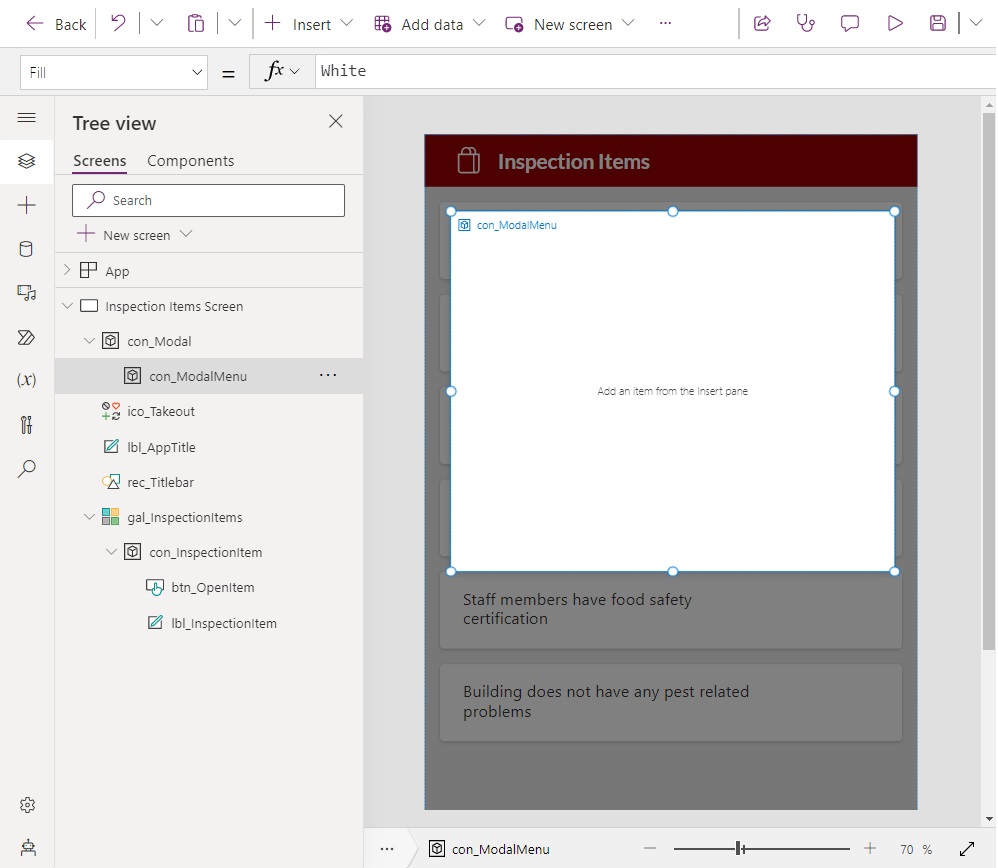Open the Insert pane plus icon
Viewport: 998px width, 868px height.
click(x=27, y=205)
